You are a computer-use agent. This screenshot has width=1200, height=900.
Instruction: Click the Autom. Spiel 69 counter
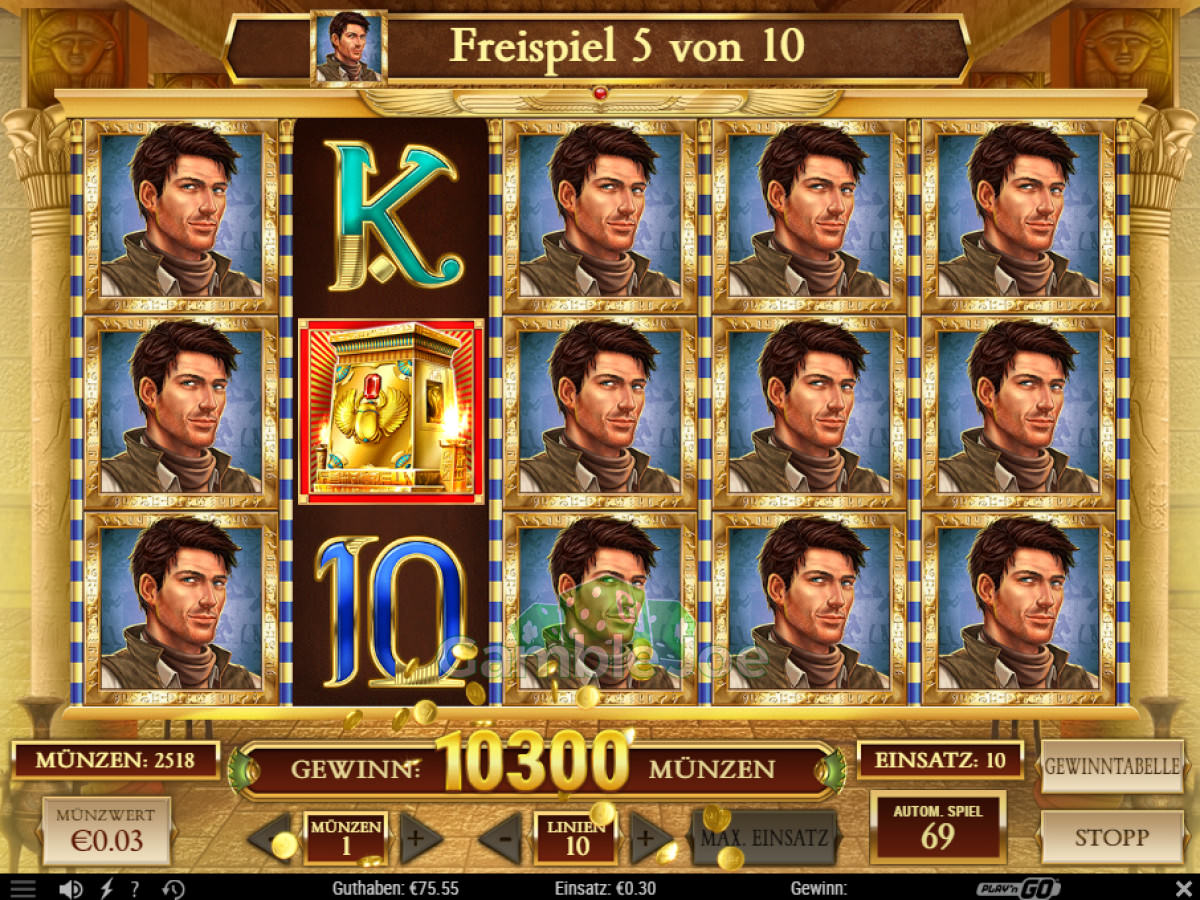click(938, 827)
